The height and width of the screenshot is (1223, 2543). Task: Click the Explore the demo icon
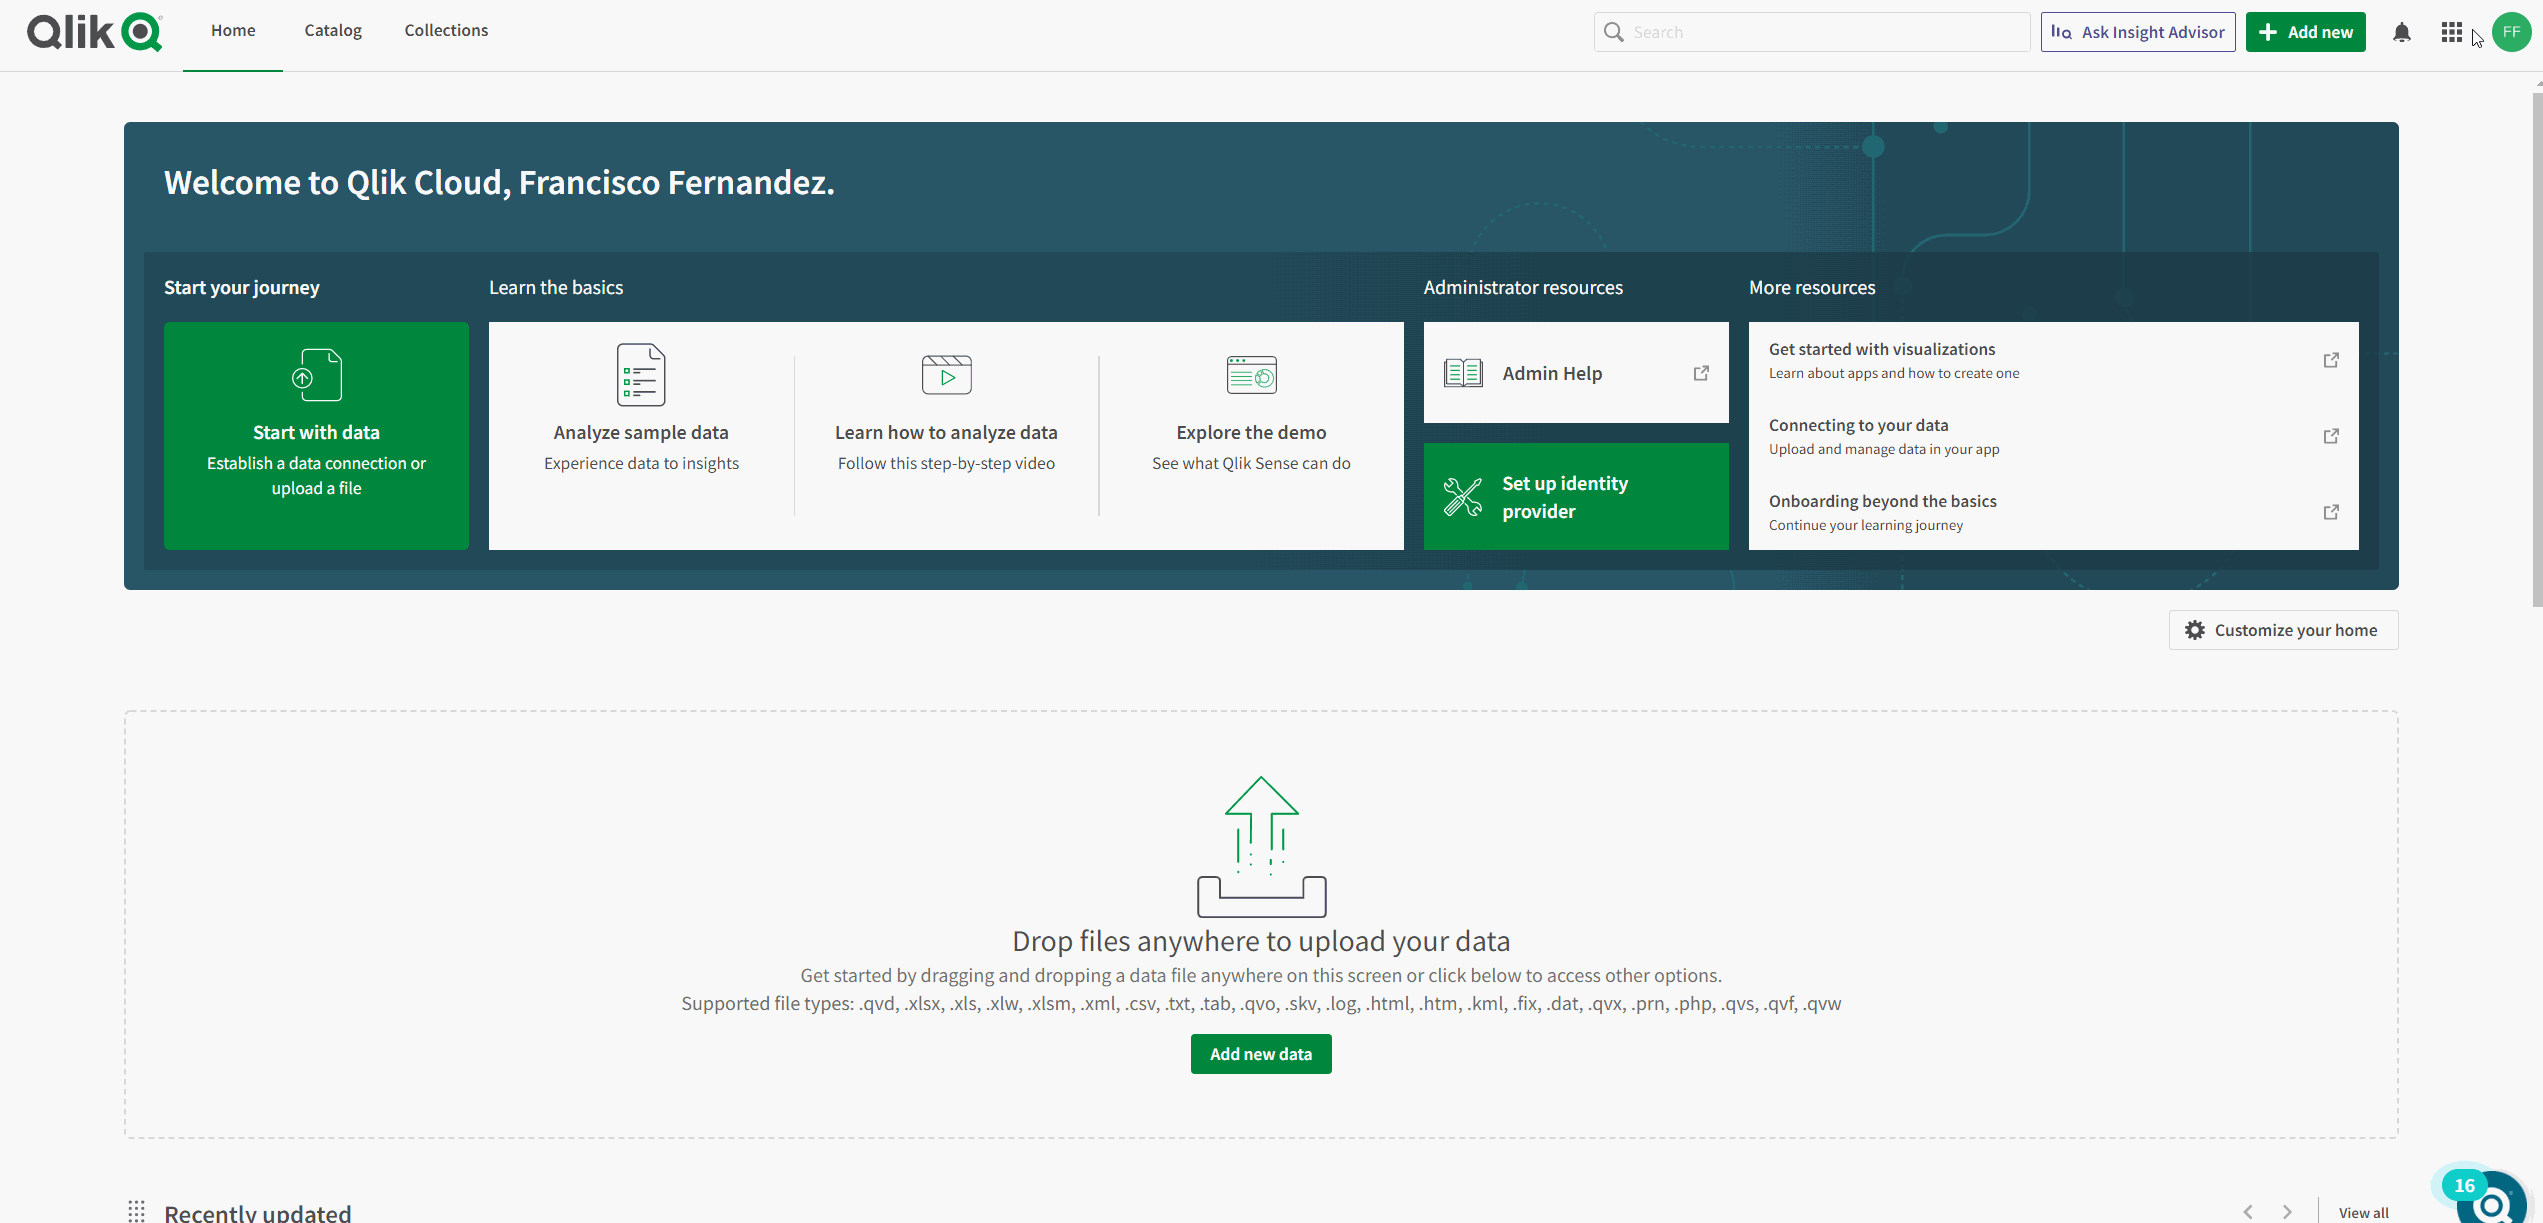1251,375
